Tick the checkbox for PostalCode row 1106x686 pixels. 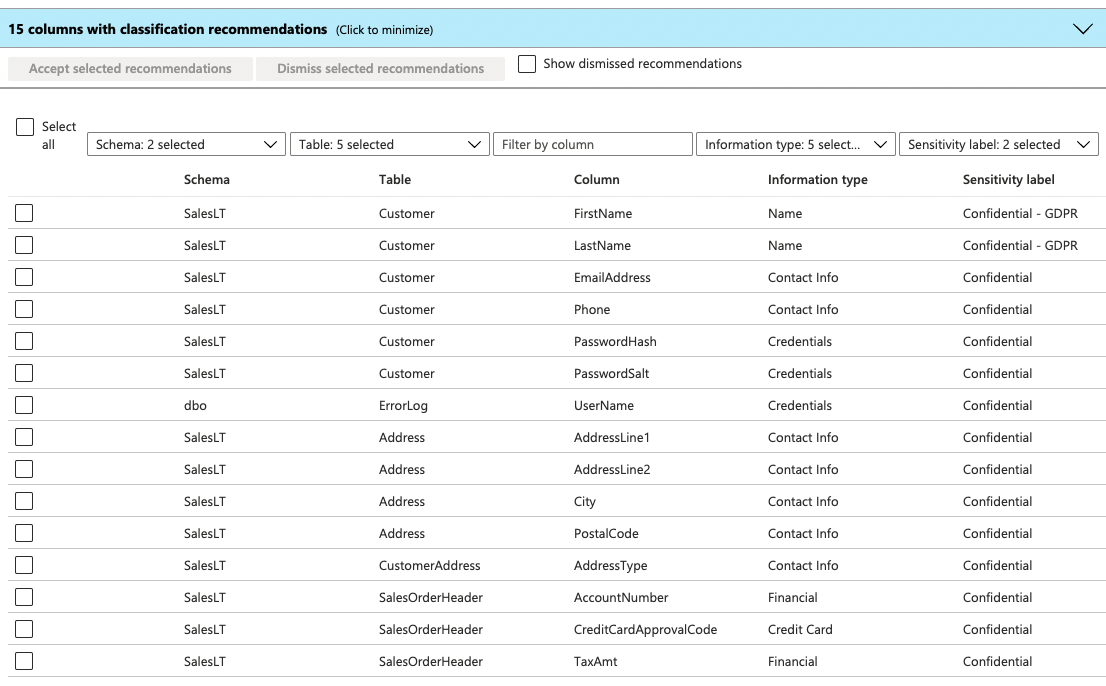[x=24, y=533]
